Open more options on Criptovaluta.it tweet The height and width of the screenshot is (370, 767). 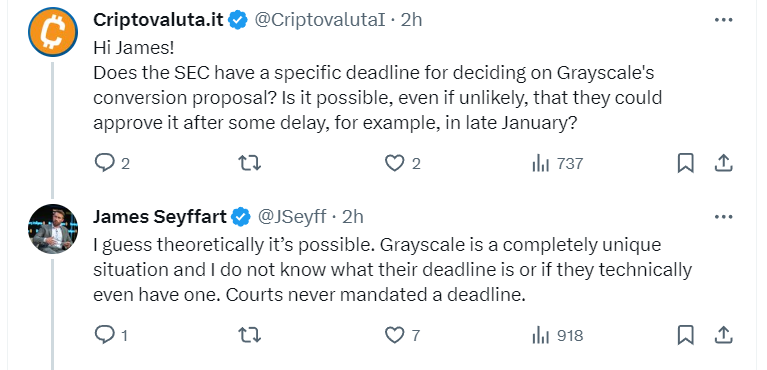(x=723, y=20)
